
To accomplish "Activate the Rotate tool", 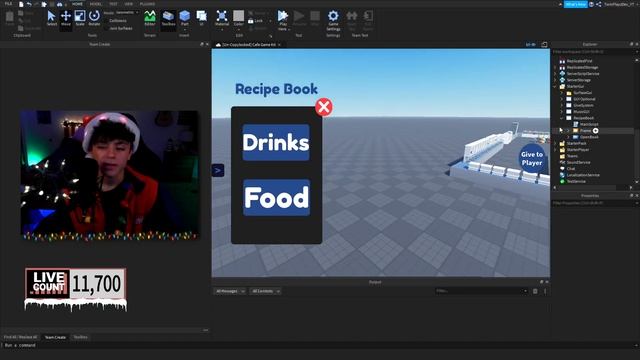I will click(94, 19).
